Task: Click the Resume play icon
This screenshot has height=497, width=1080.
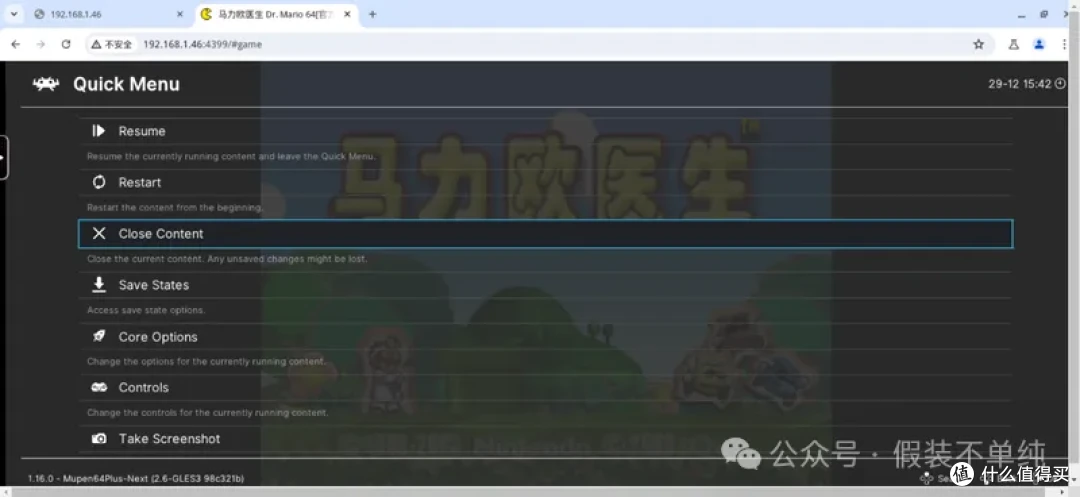Action: point(98,131)
